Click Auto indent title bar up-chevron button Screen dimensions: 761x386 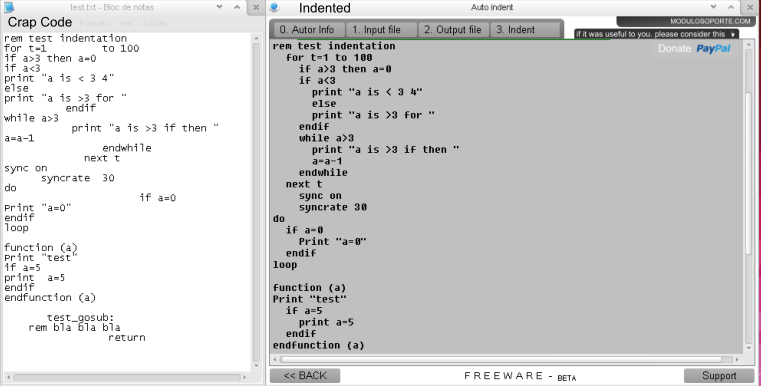click(731, 7)
